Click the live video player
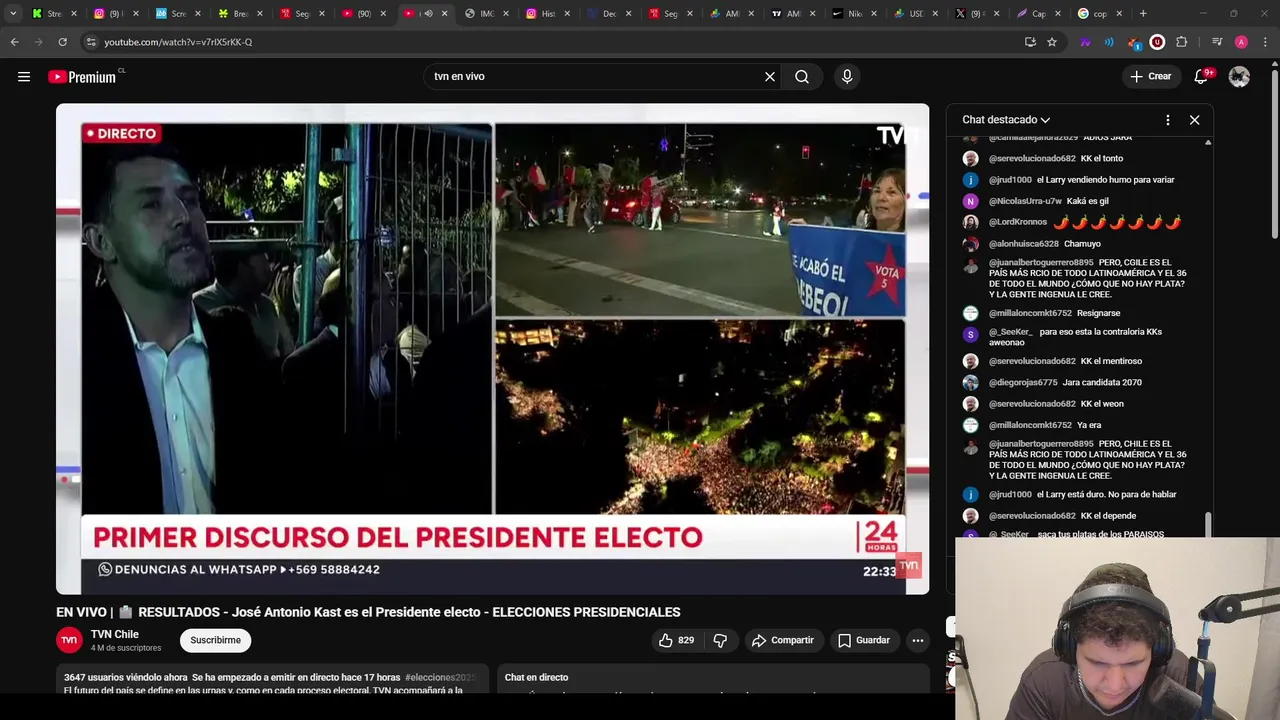 click(x=492, y=349)
